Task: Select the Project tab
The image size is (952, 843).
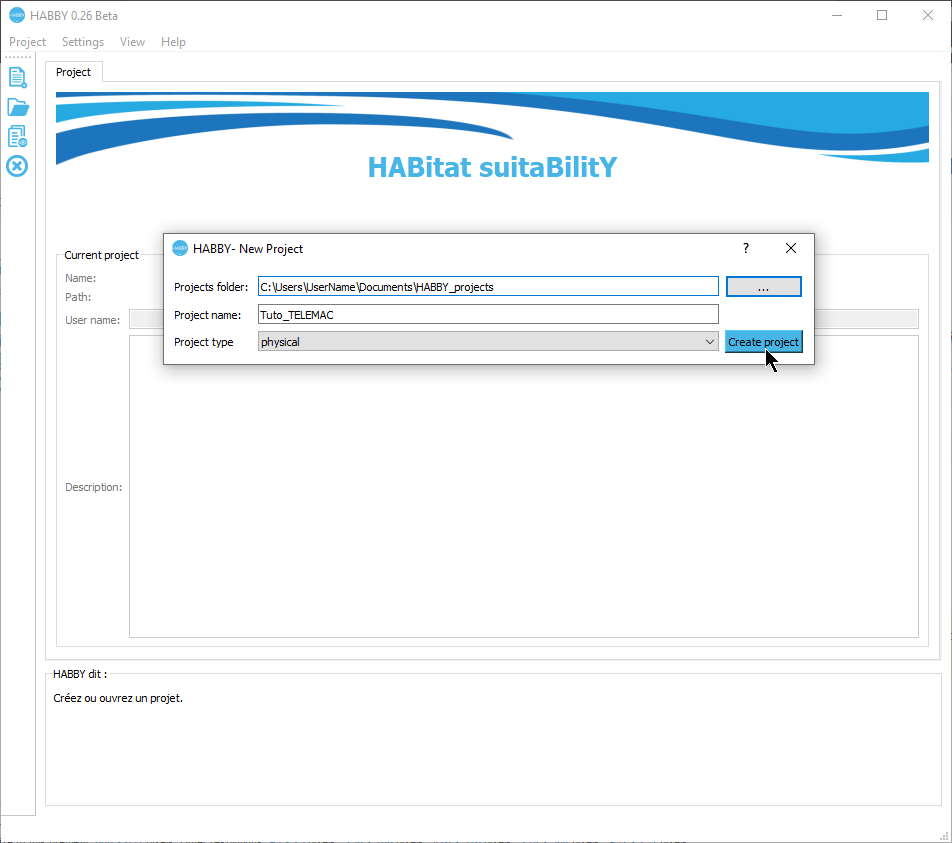Action: pyautogui.click(x=73, y=72)
